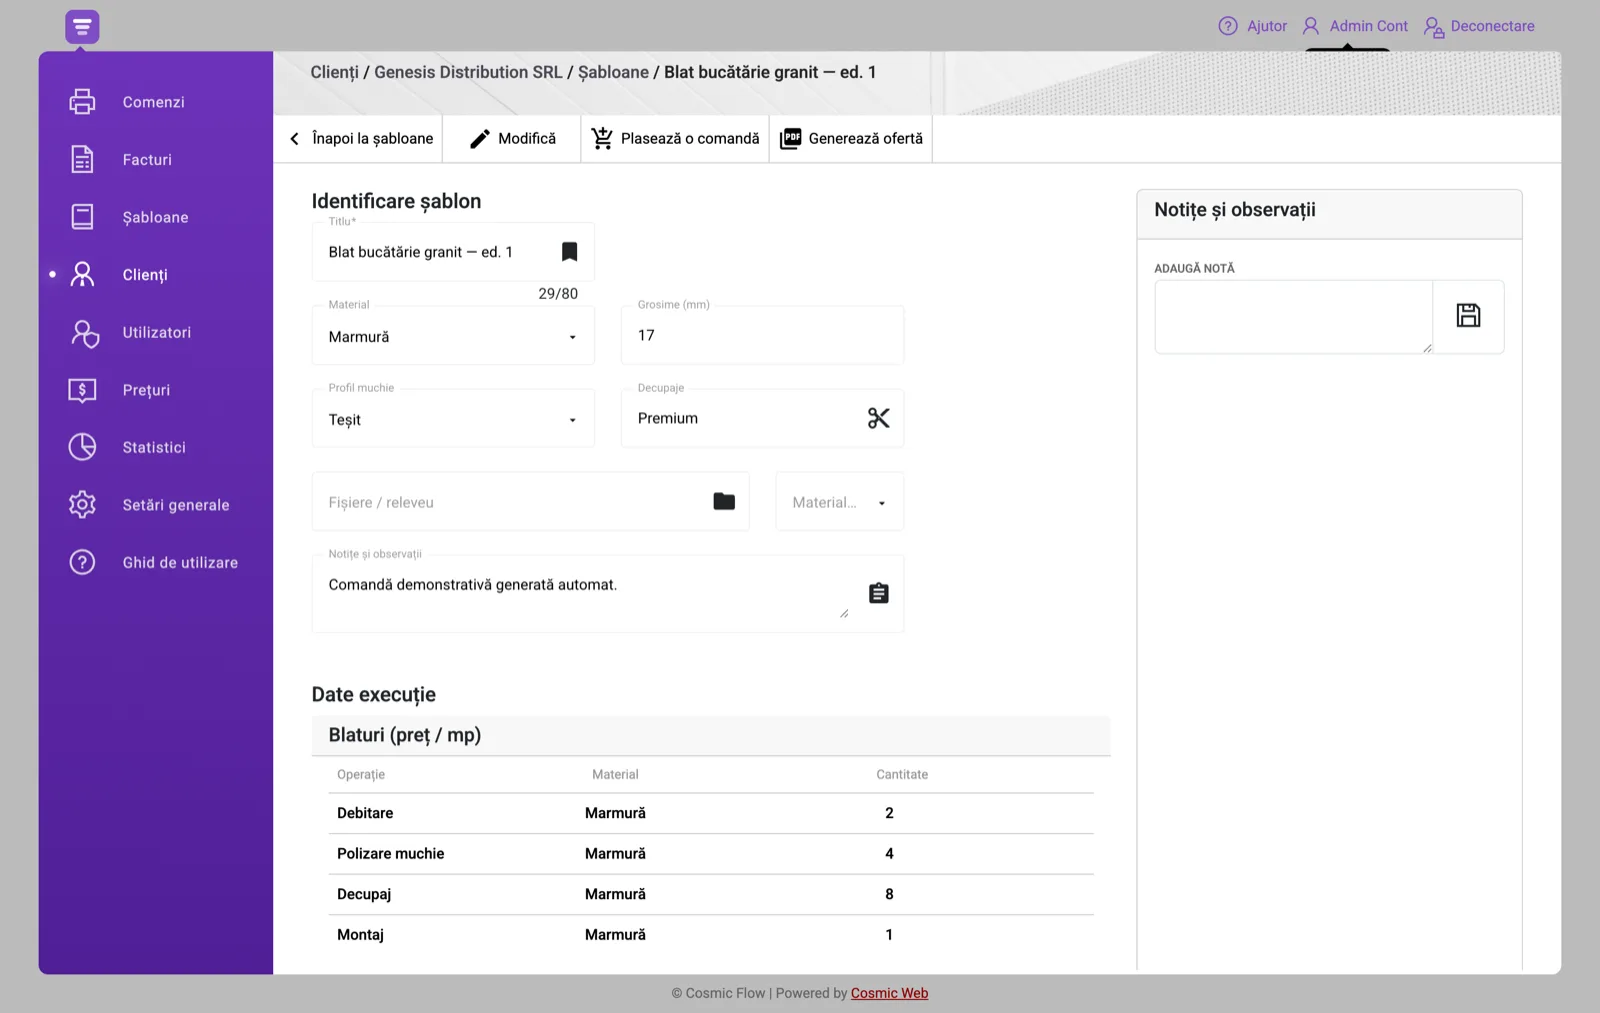Open the Profil muchie dropdown showing Teșit
The height and width of the screenshot is (1013, 1600).
click(x=453, y=419)
